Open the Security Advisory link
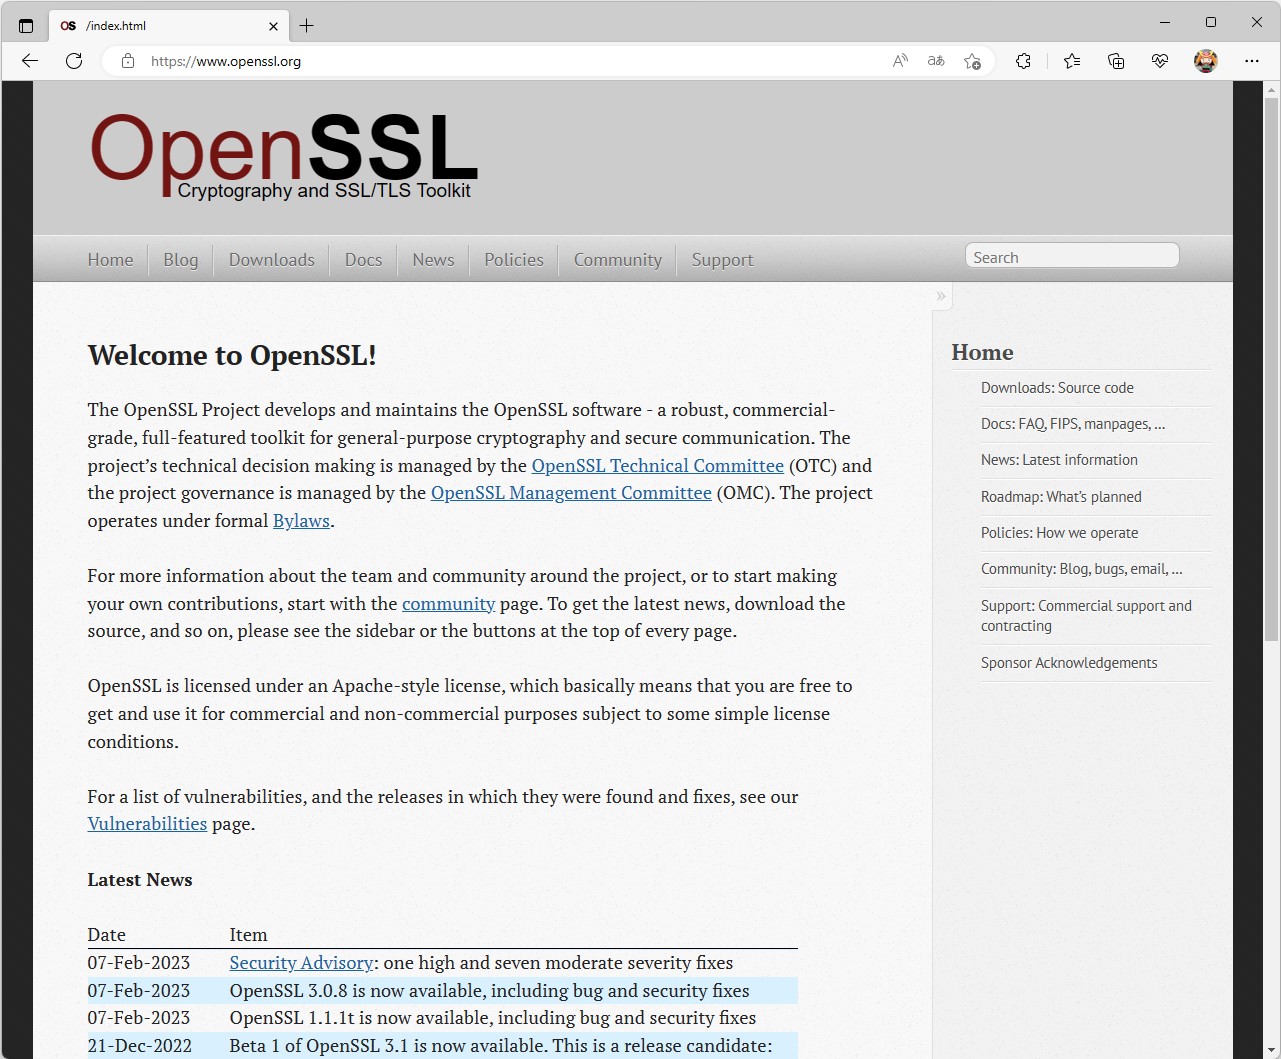 point(301,962)
